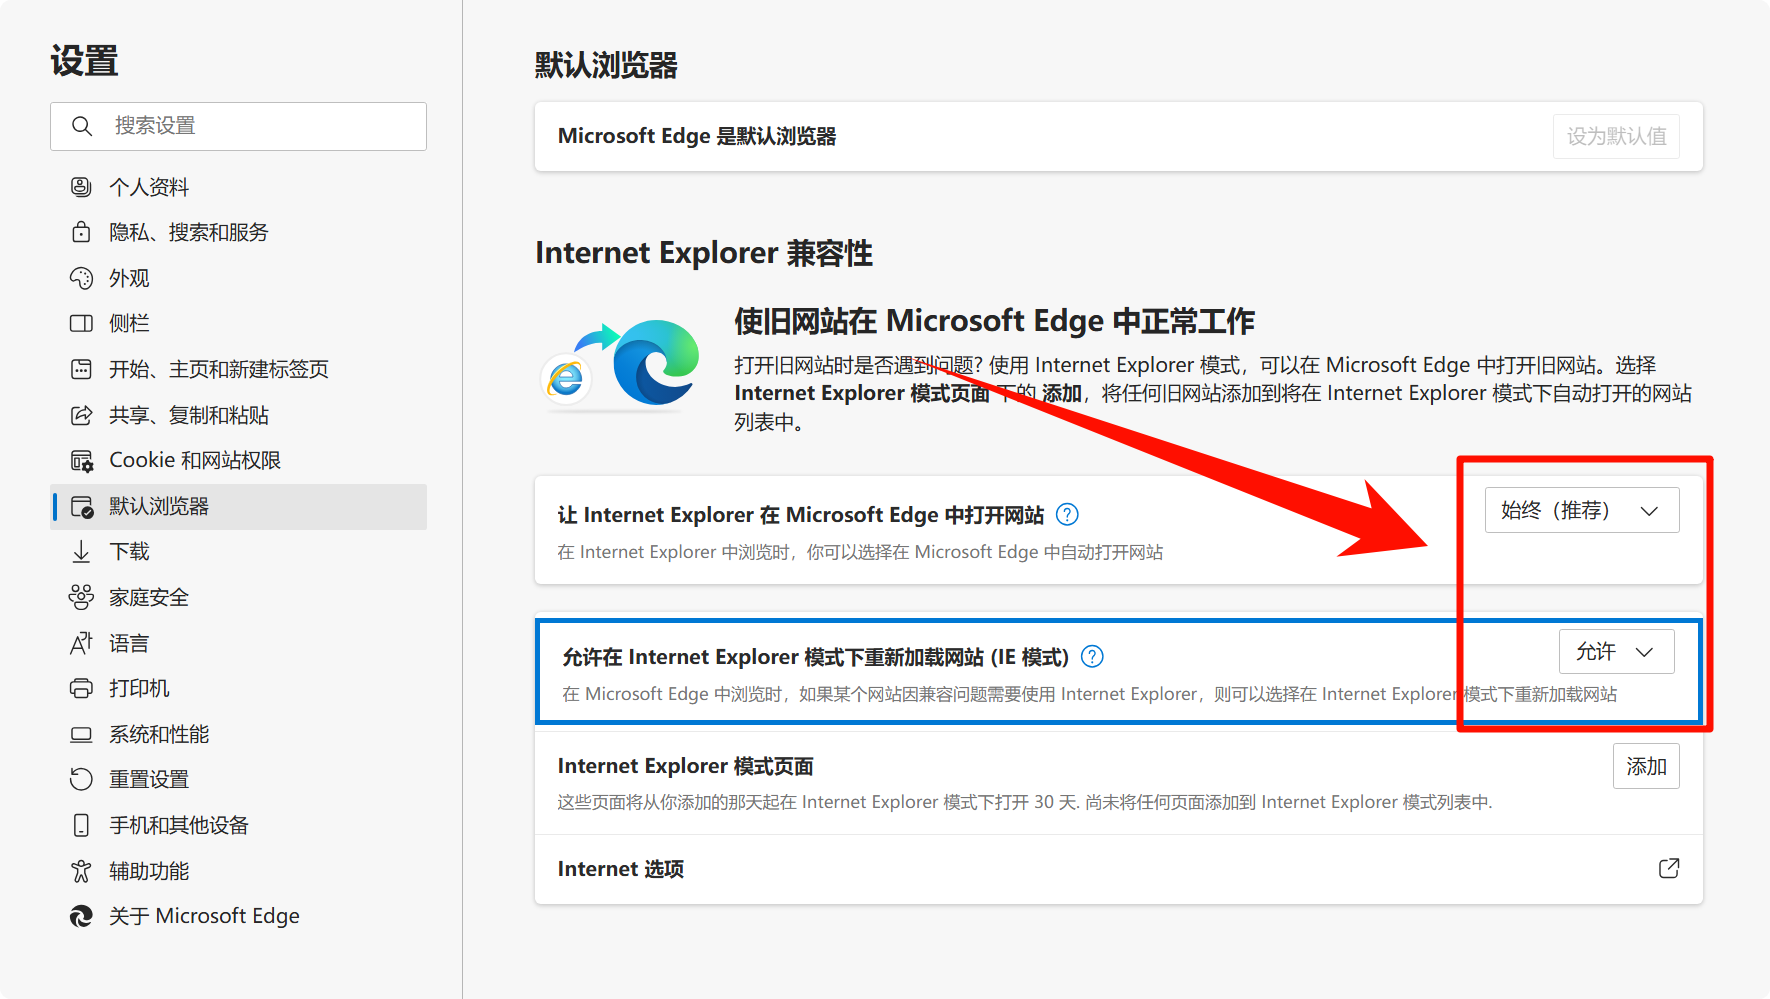
Task: Open 手机和其他设备 settings
Action: pyautogui.click(x=239, y=825)
